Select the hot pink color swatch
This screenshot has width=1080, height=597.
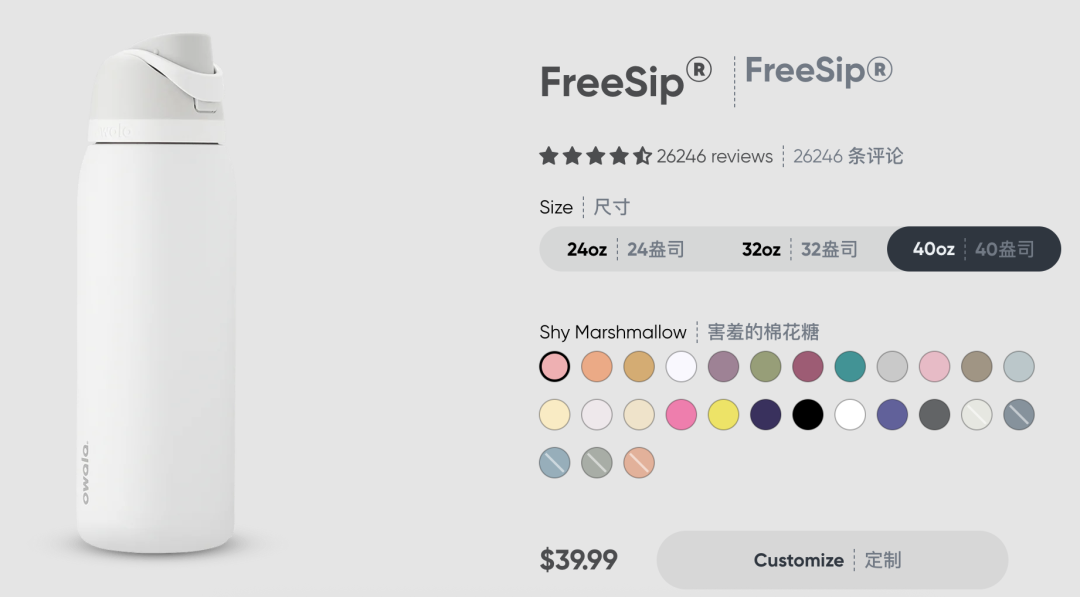click(x=681, y=414)
